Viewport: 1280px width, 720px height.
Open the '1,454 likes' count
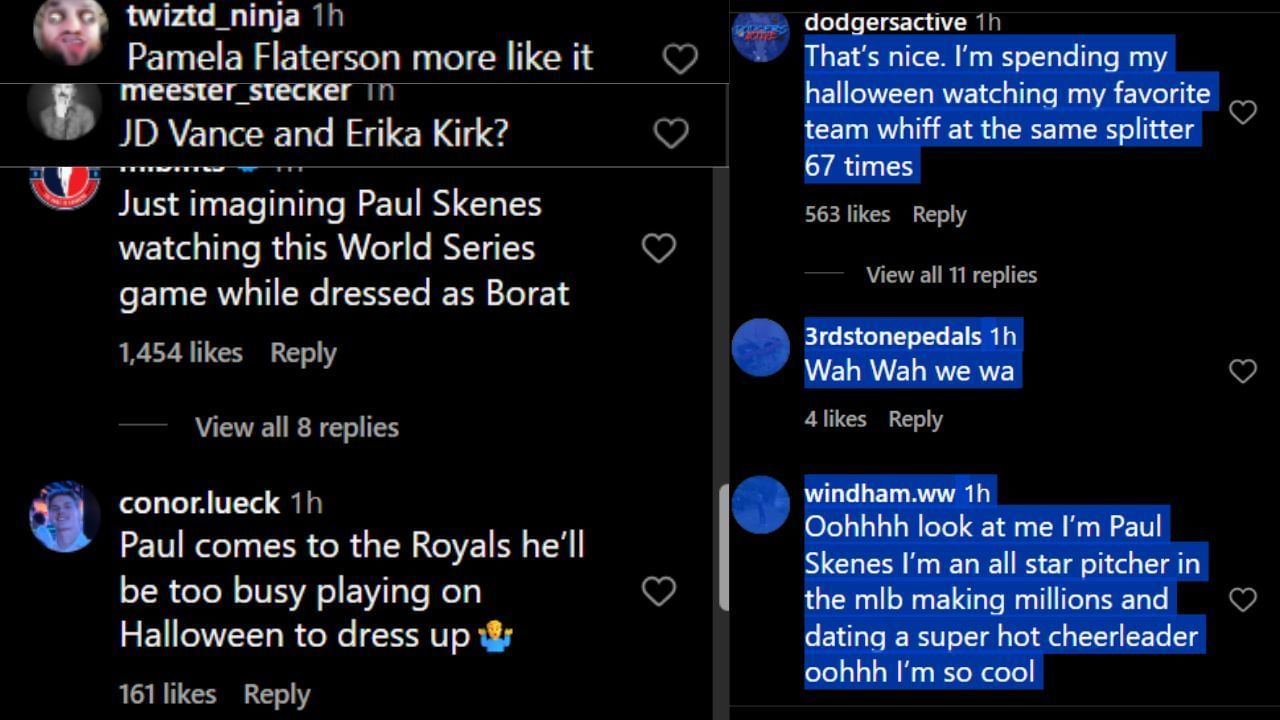pos(180,352)
